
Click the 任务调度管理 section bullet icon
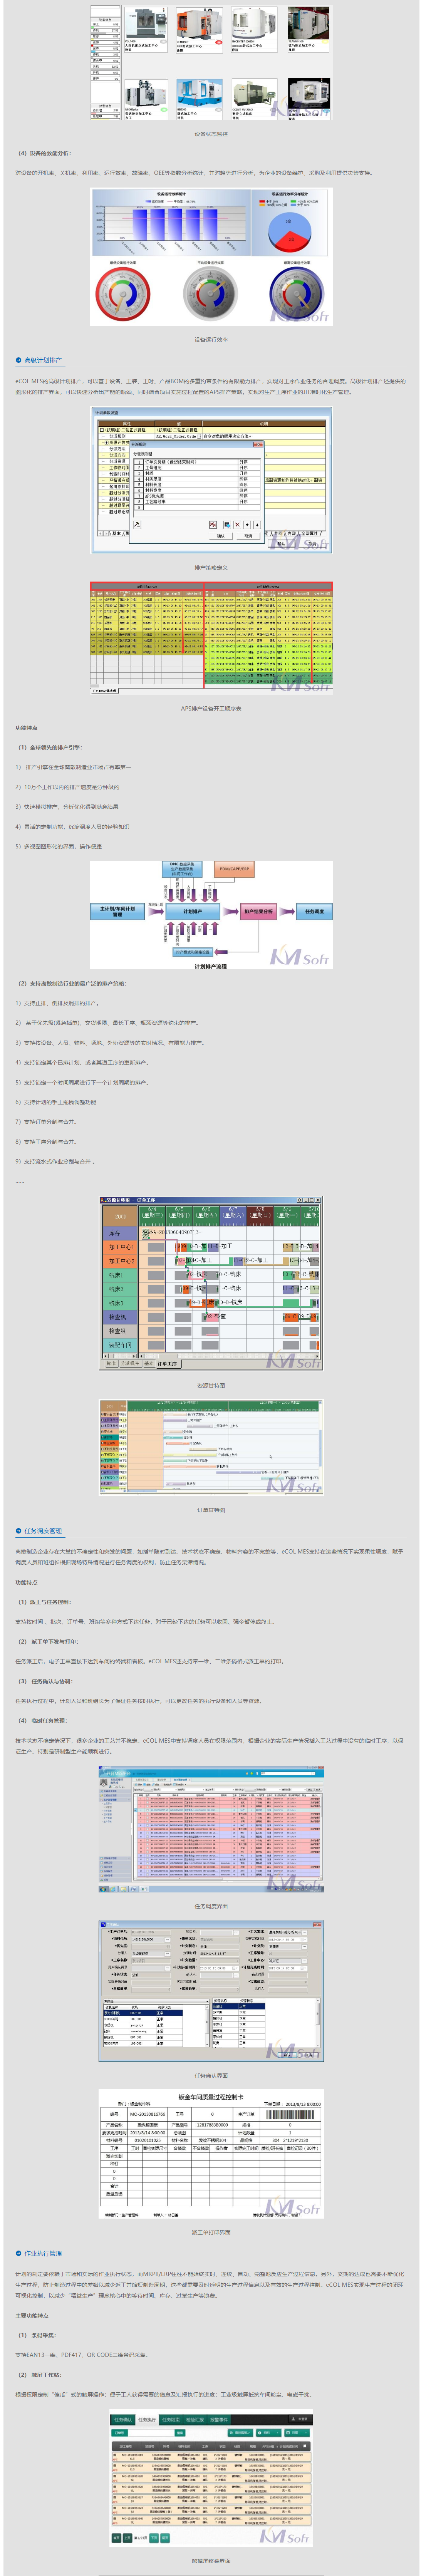(x=18, y=1531)
